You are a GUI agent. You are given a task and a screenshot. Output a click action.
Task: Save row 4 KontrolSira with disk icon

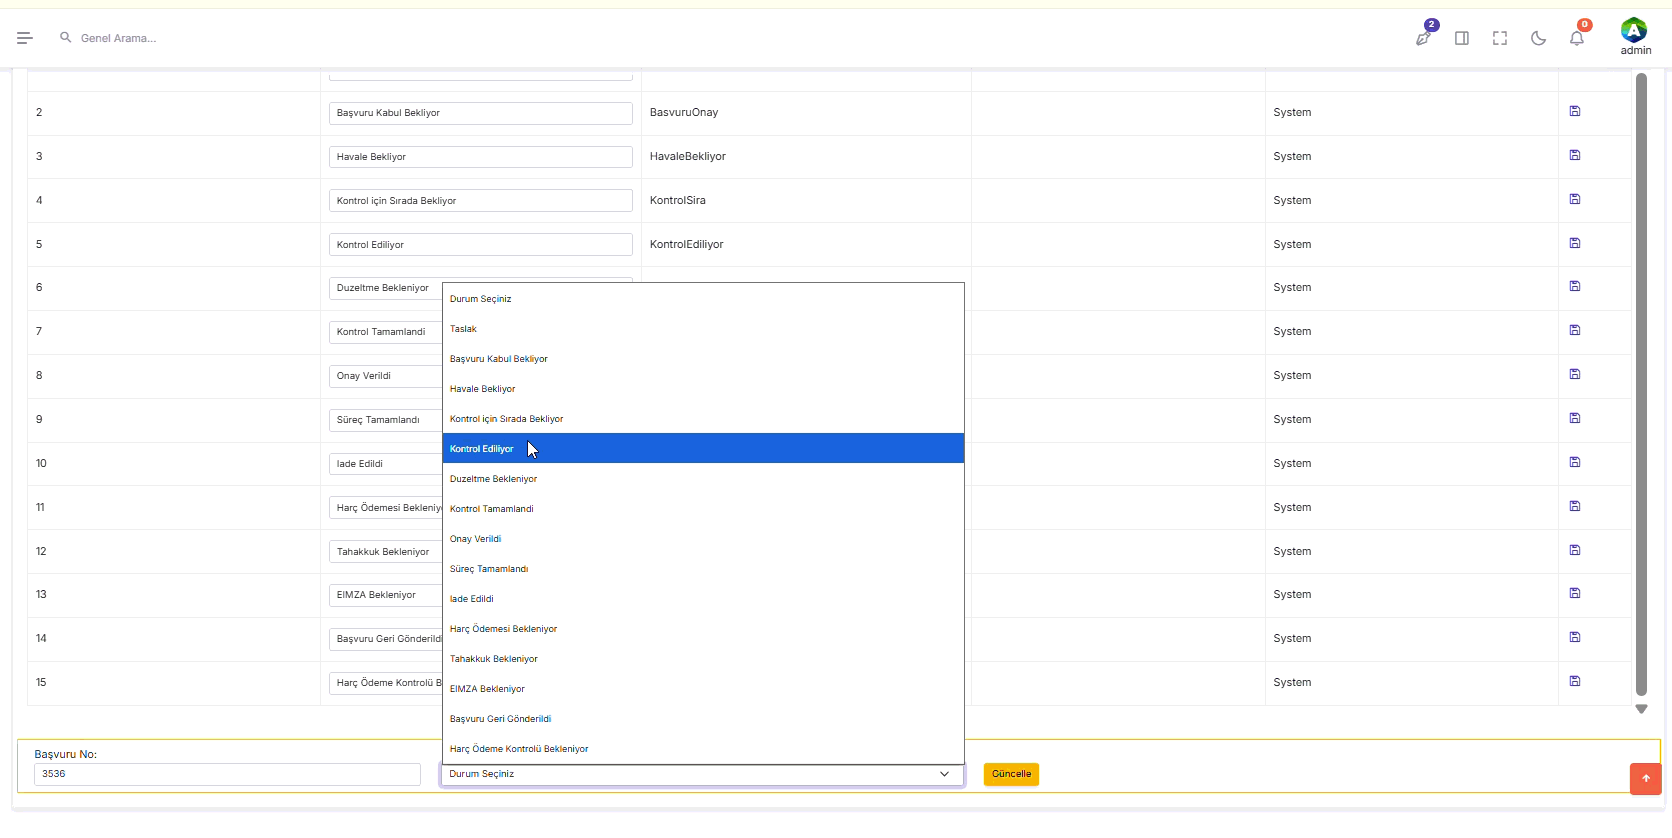coord(1575,199)
